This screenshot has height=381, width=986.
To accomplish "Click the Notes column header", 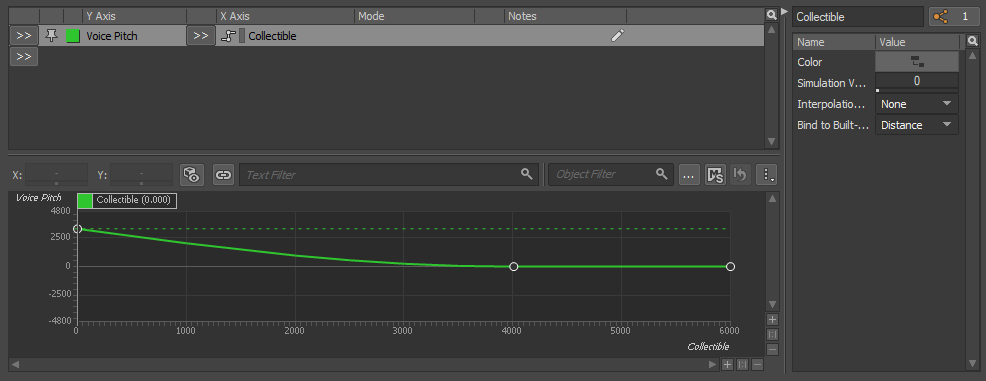I will 565,16.
